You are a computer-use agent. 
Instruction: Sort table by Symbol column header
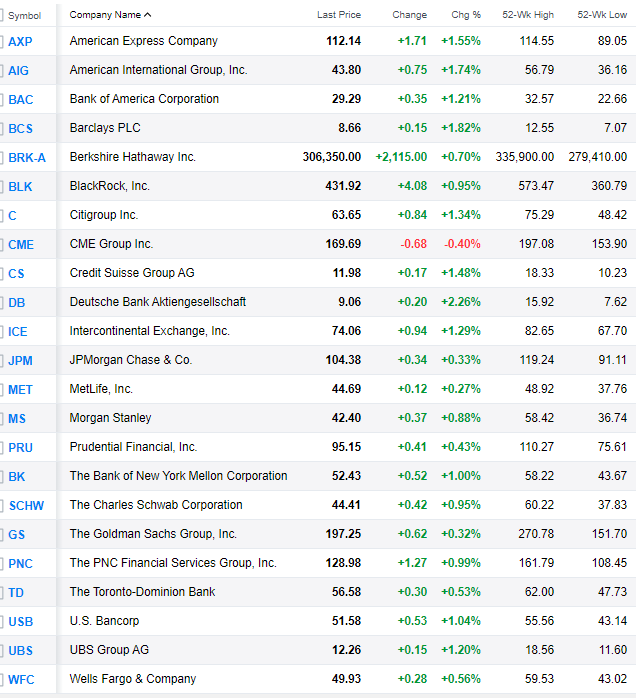(24, 16)
